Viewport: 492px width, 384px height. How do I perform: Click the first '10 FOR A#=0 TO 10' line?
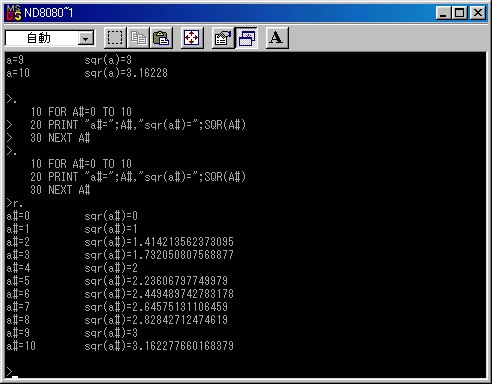81,112
